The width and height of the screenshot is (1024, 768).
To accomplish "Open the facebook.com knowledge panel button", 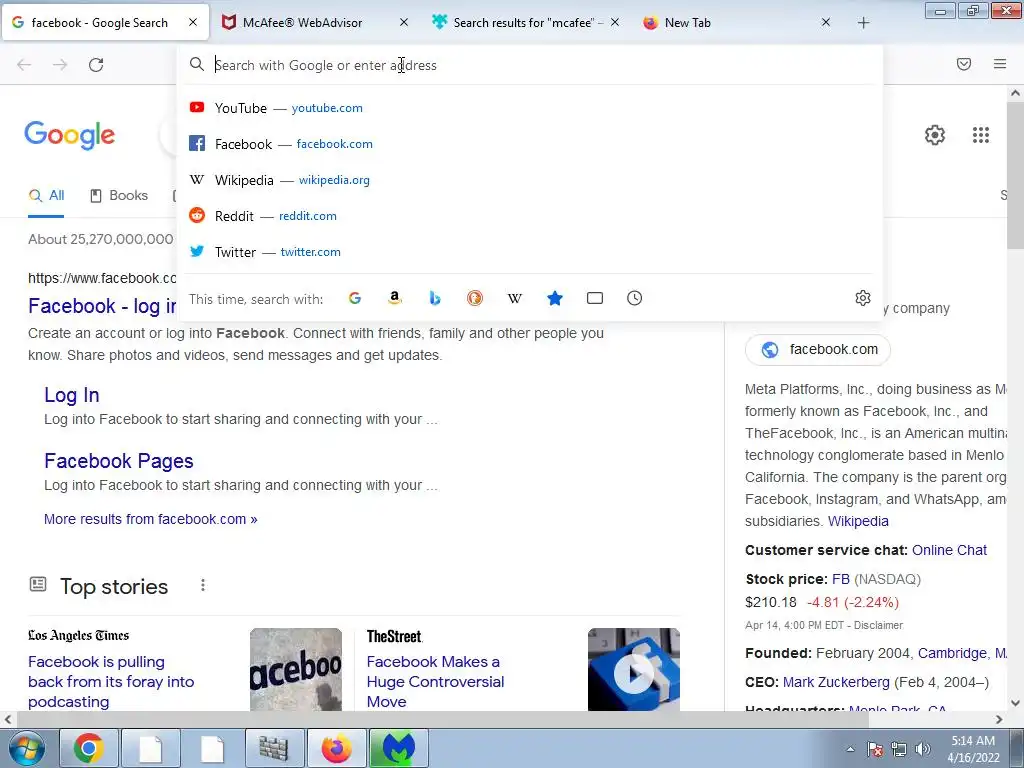I will [818, 349].
